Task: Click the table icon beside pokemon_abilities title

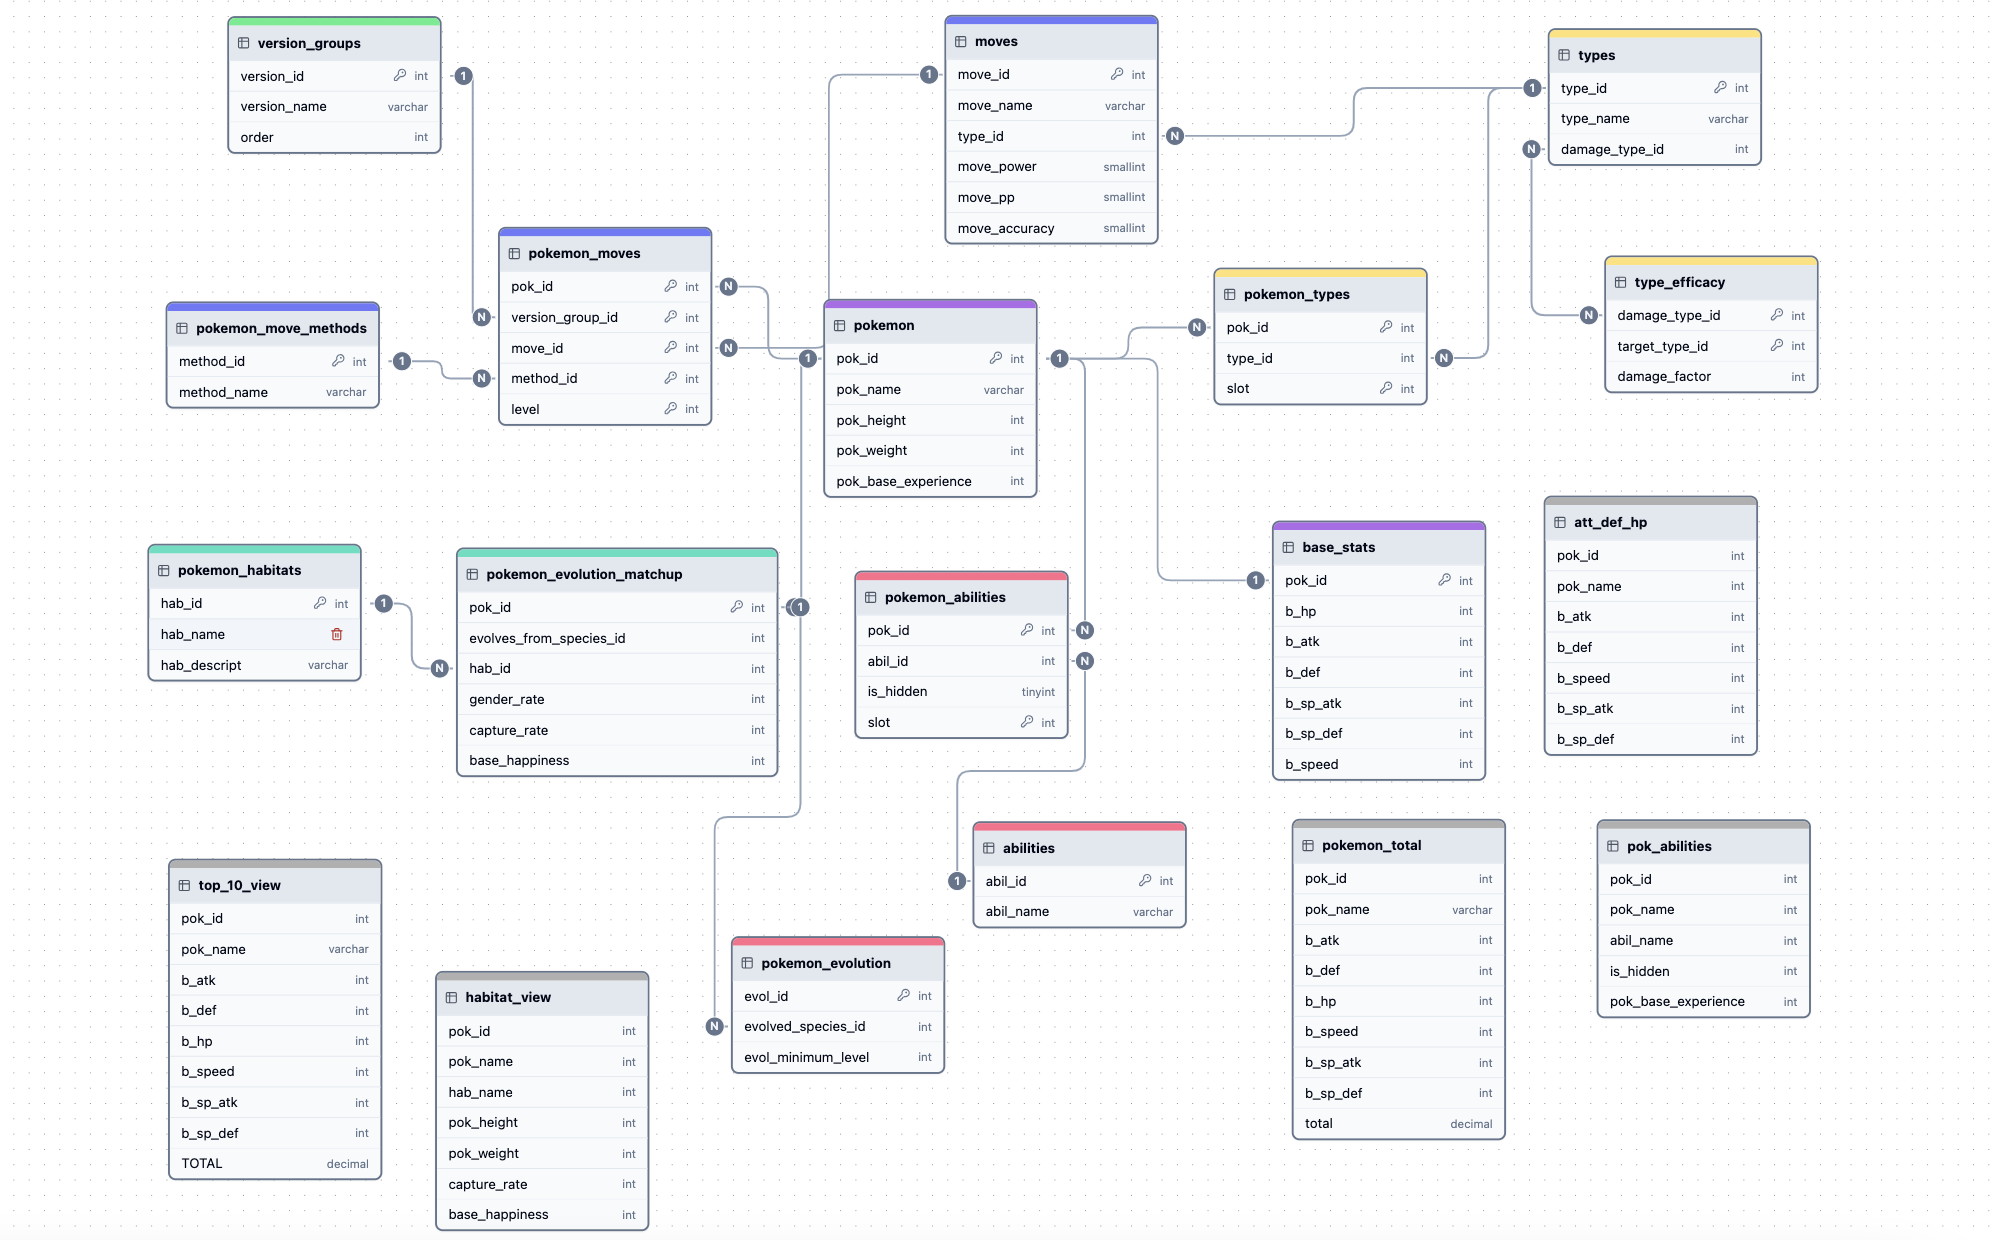Action: click(871, 597)
